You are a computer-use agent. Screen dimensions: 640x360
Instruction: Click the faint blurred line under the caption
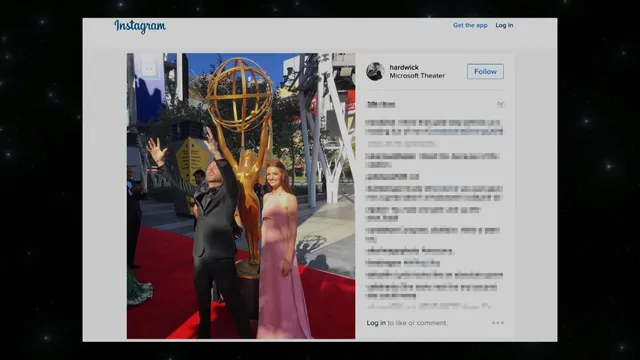(x=402, y=144)
